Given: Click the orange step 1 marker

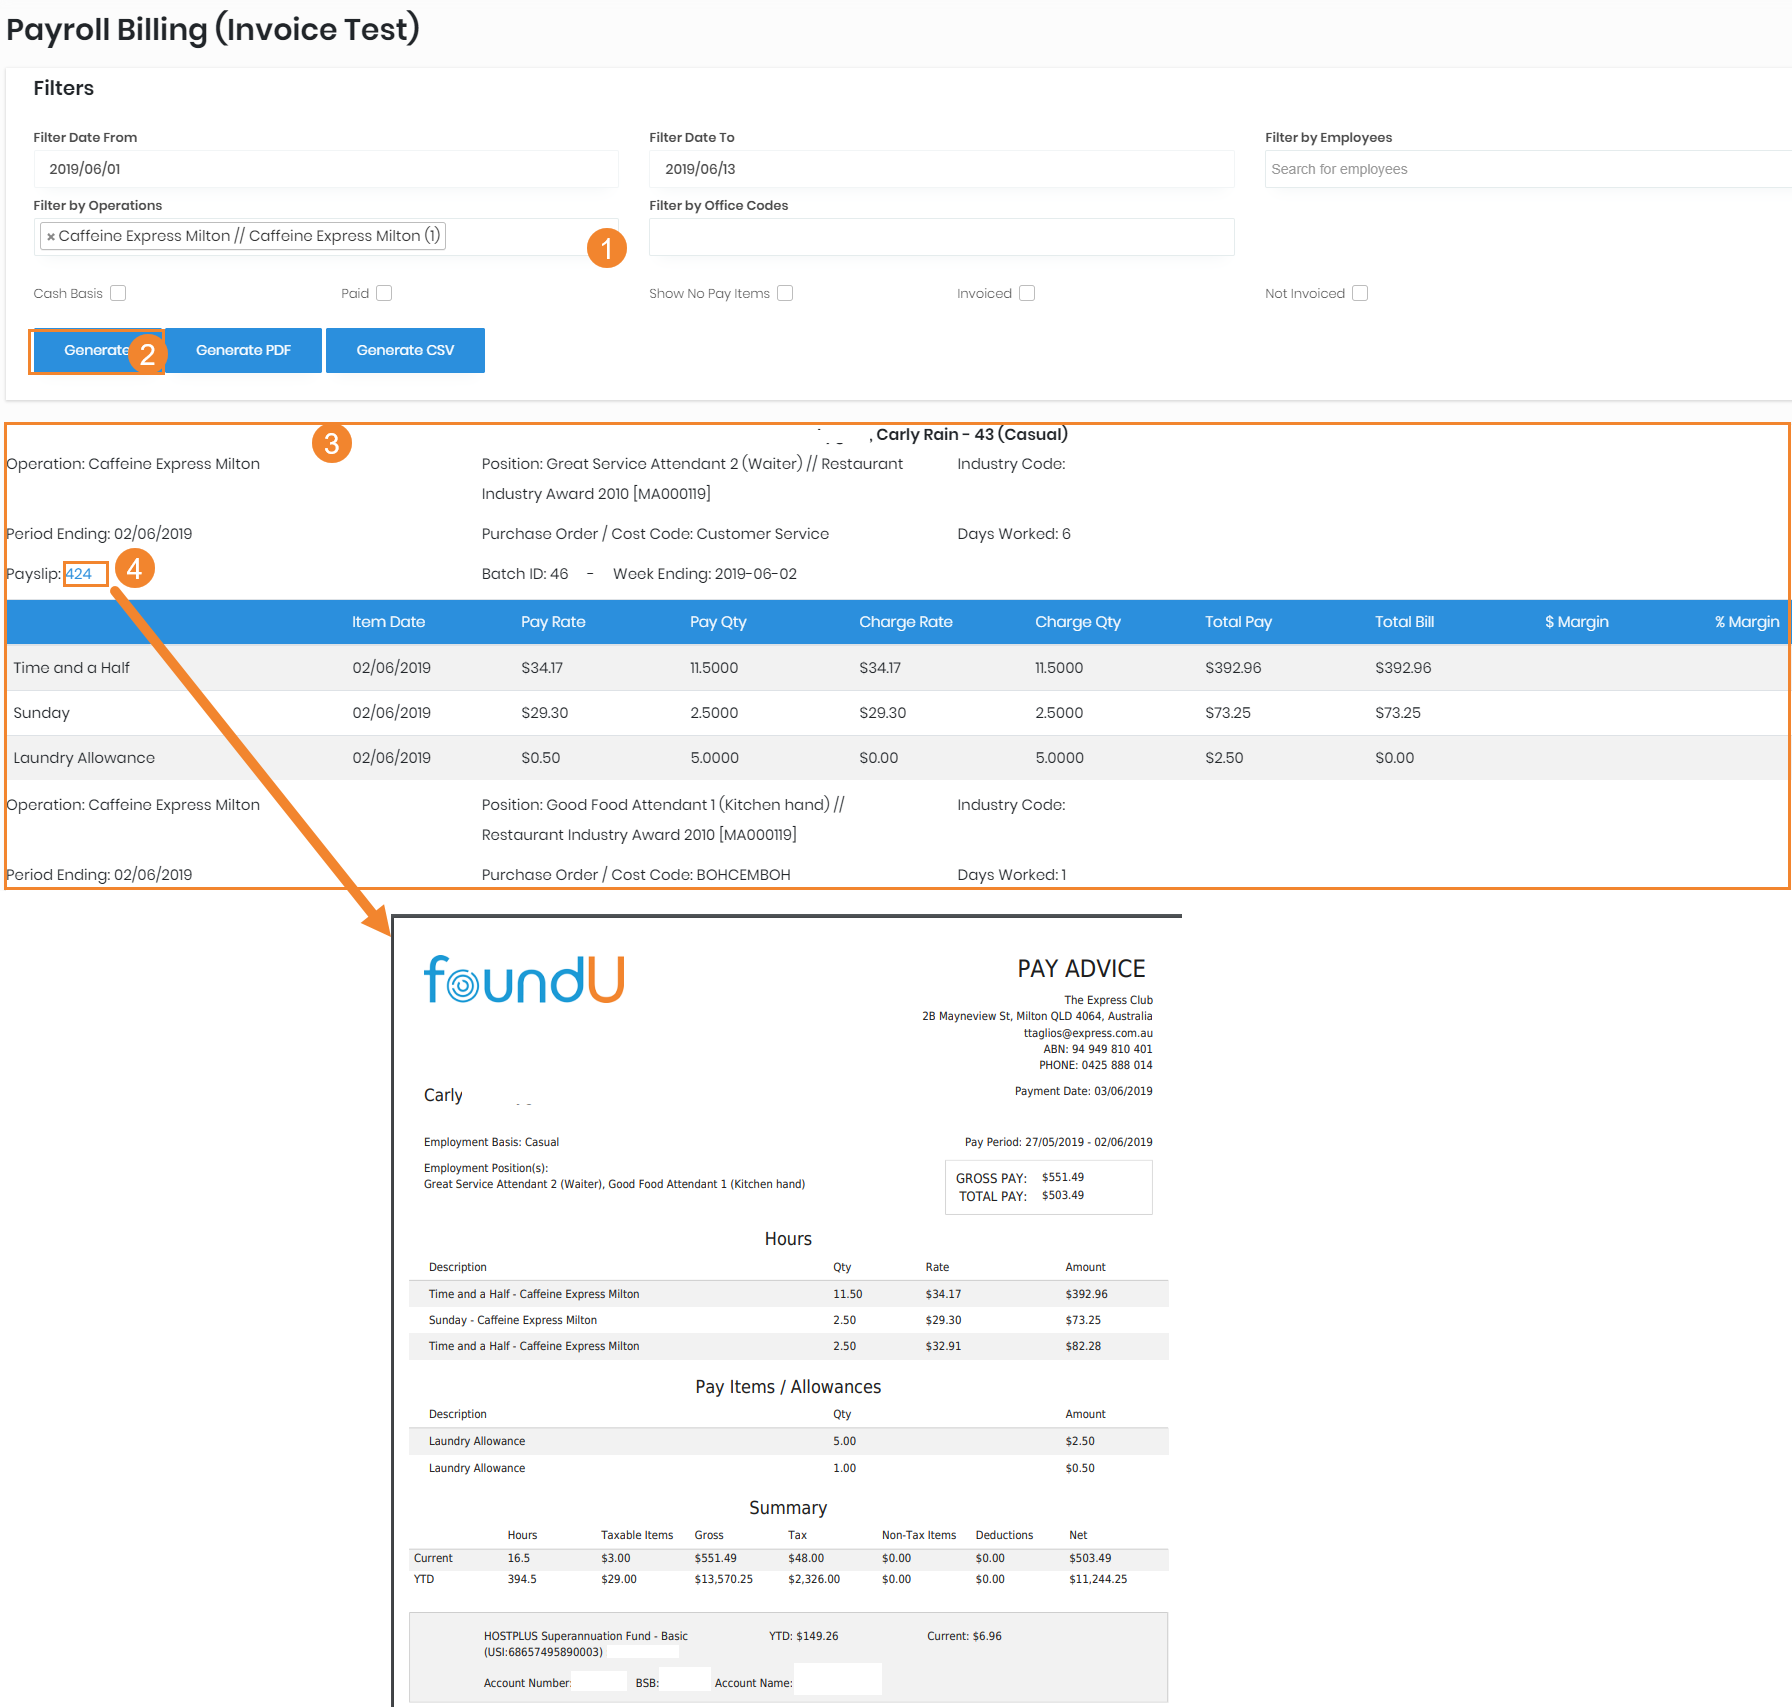Looking at the screenshot, I should tap(606, 248).
